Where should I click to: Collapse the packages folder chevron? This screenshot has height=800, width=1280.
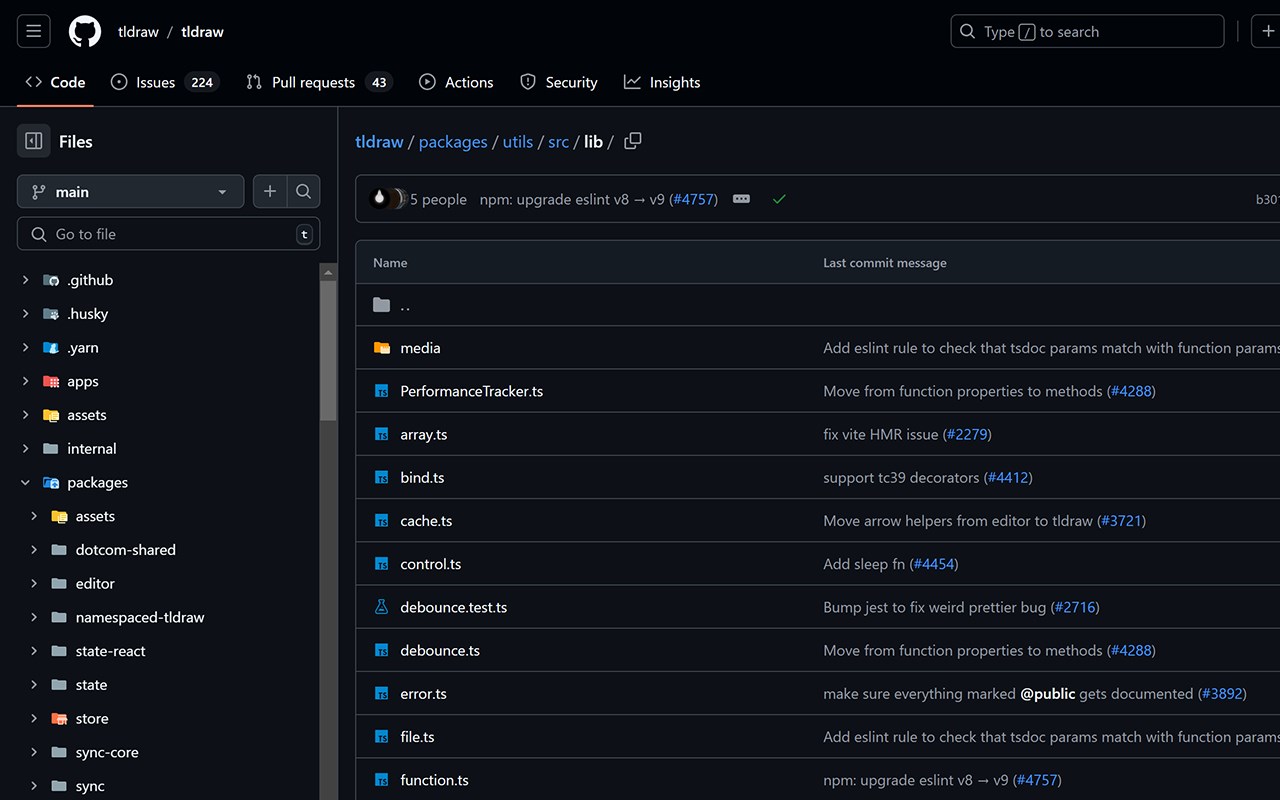[26, 482]
